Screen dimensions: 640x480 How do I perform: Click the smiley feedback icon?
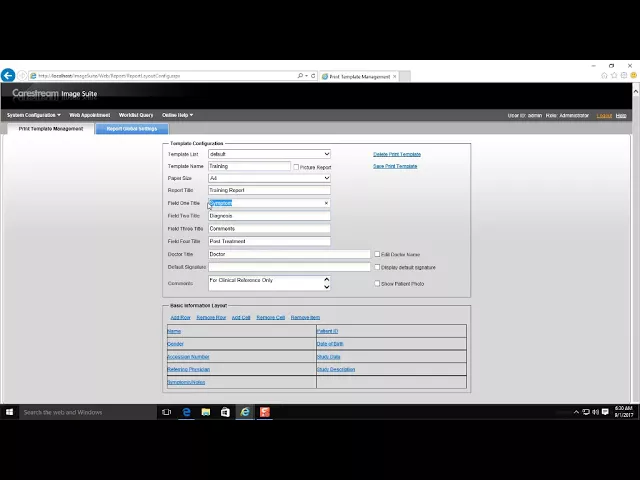(633, 76)
